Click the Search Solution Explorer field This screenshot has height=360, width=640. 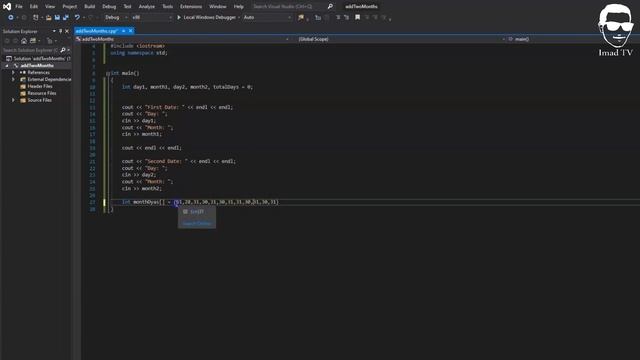click(x=31, y=50)
